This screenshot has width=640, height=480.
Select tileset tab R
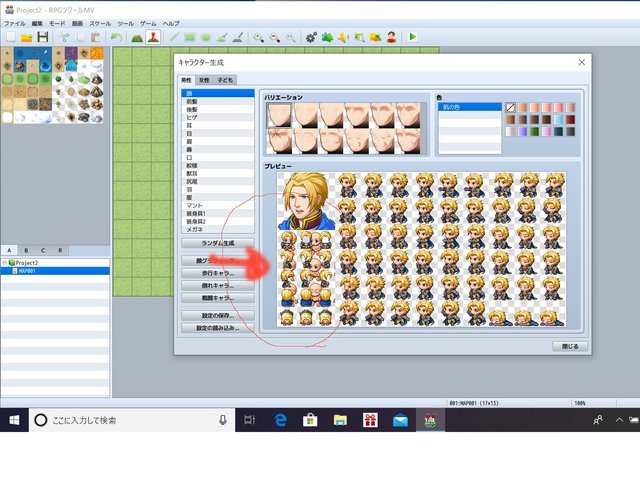(60, 250)
